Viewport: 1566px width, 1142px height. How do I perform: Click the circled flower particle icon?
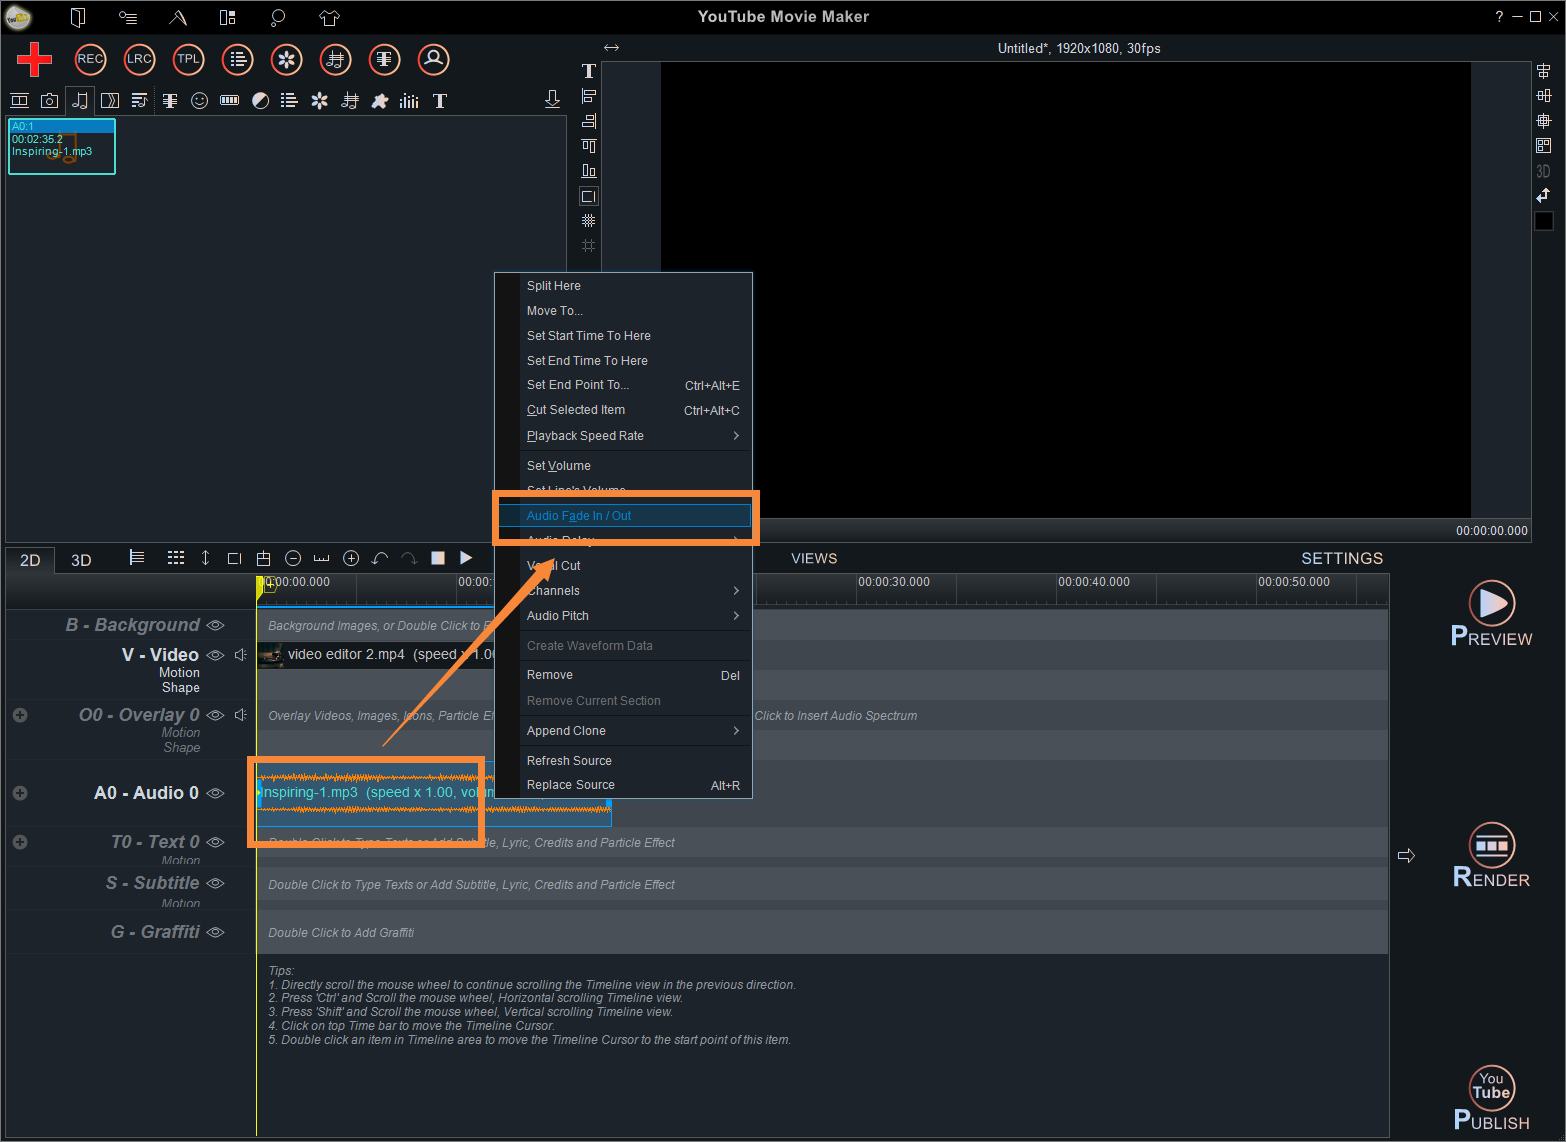click(x=286, y=59)
